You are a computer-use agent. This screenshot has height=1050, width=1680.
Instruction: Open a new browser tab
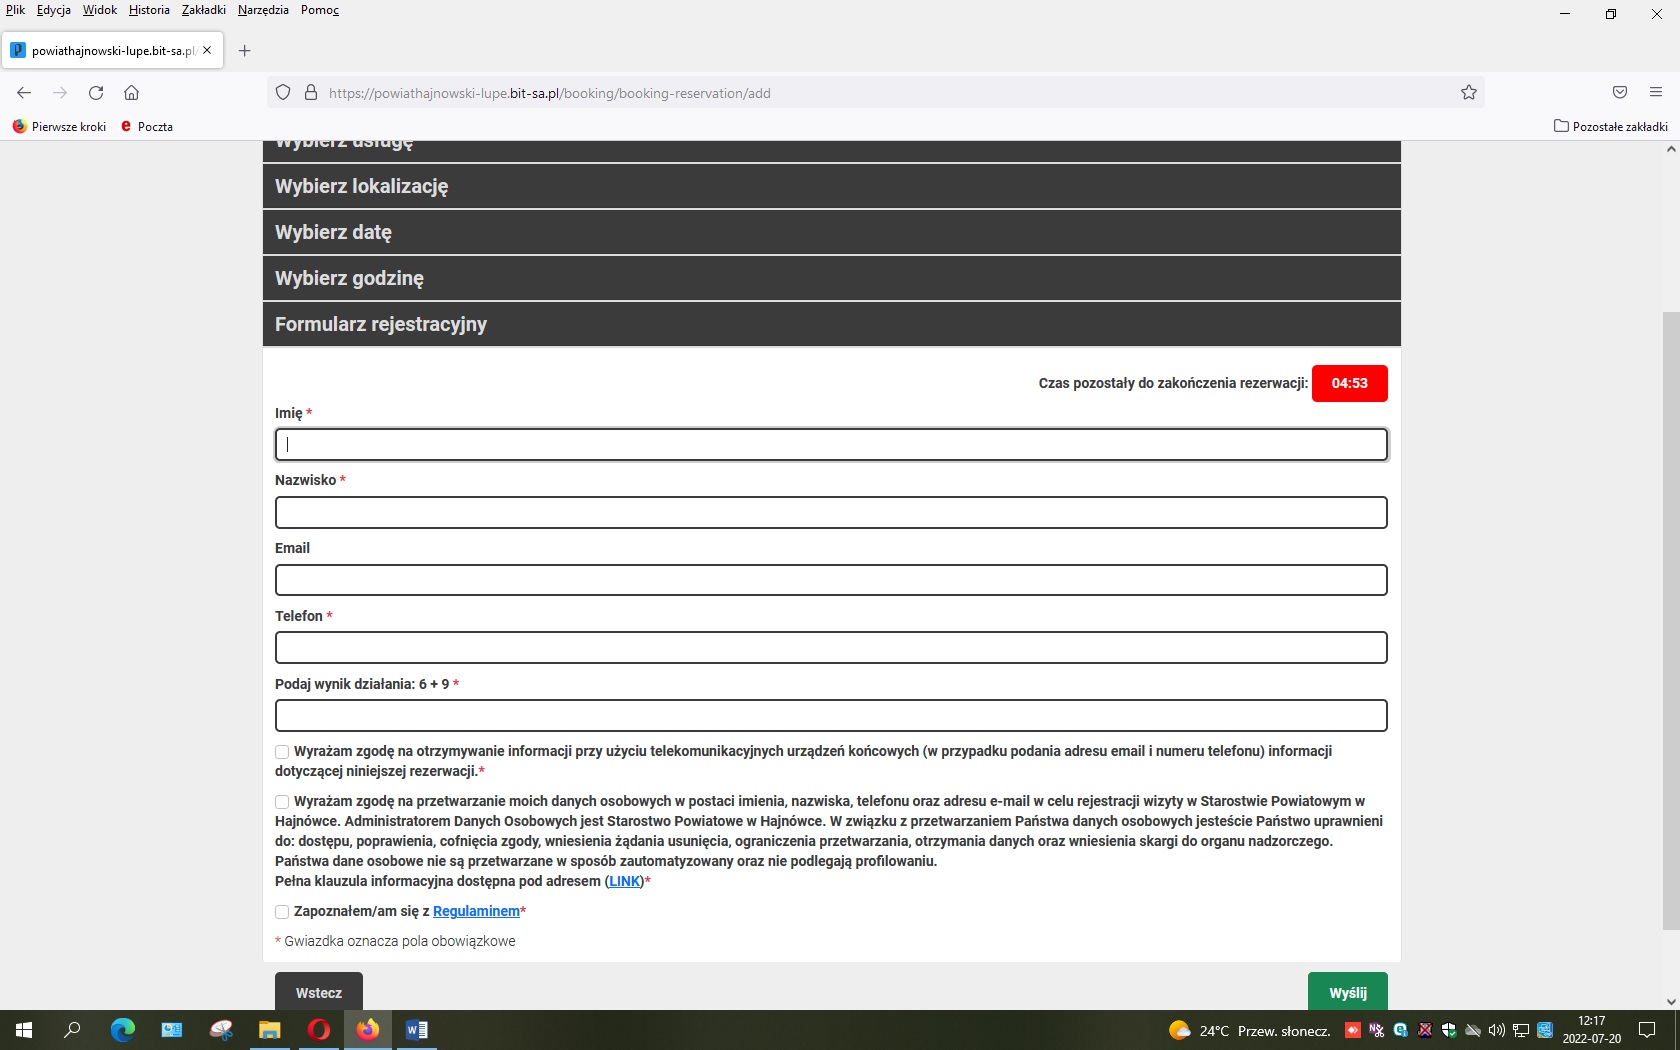click(x=244, y=50)
